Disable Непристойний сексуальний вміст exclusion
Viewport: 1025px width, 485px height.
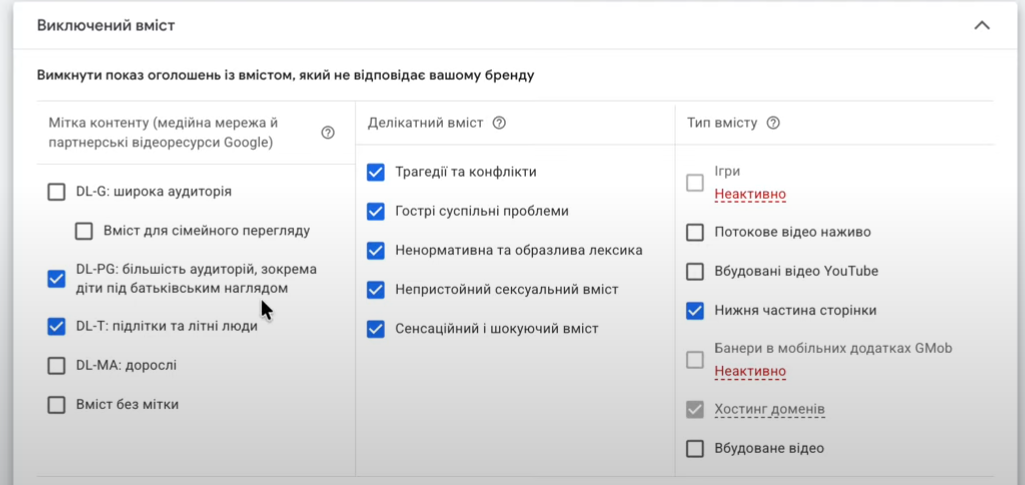click(x=376, y=290)
